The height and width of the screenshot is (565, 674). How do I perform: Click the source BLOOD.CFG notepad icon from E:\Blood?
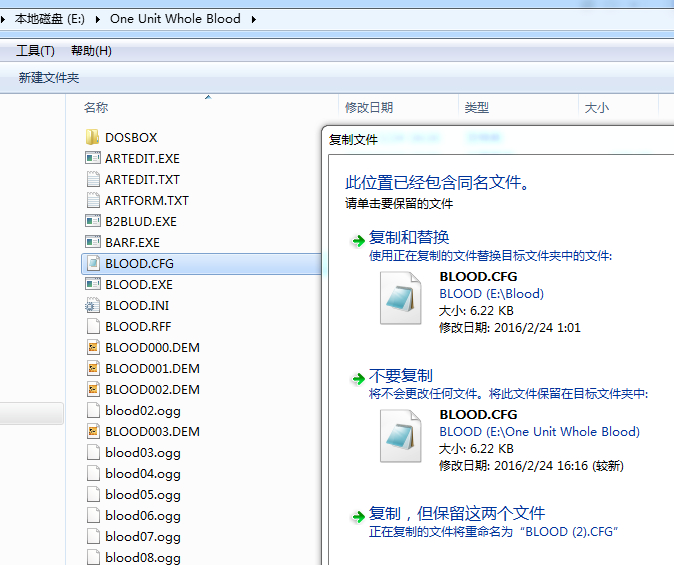point(401,298)
